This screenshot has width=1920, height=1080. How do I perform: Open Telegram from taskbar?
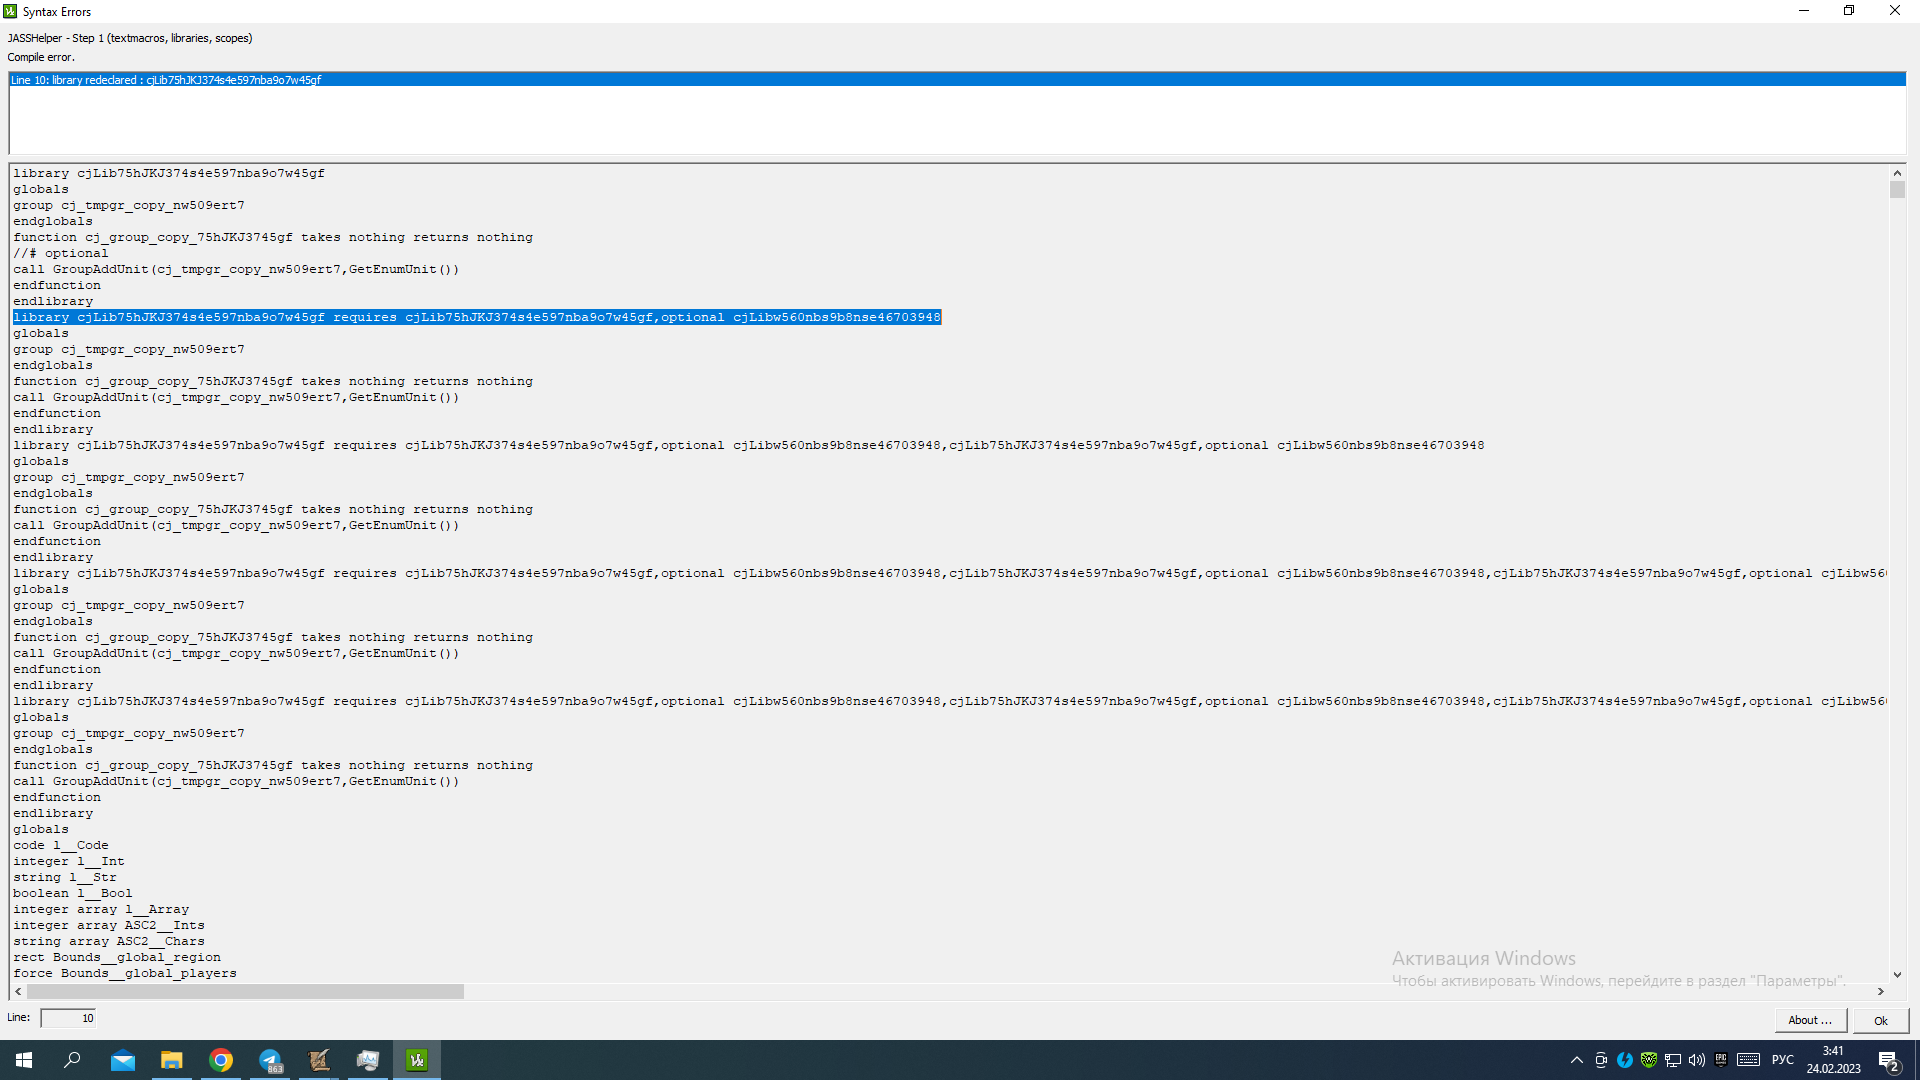pos(270,1060)
